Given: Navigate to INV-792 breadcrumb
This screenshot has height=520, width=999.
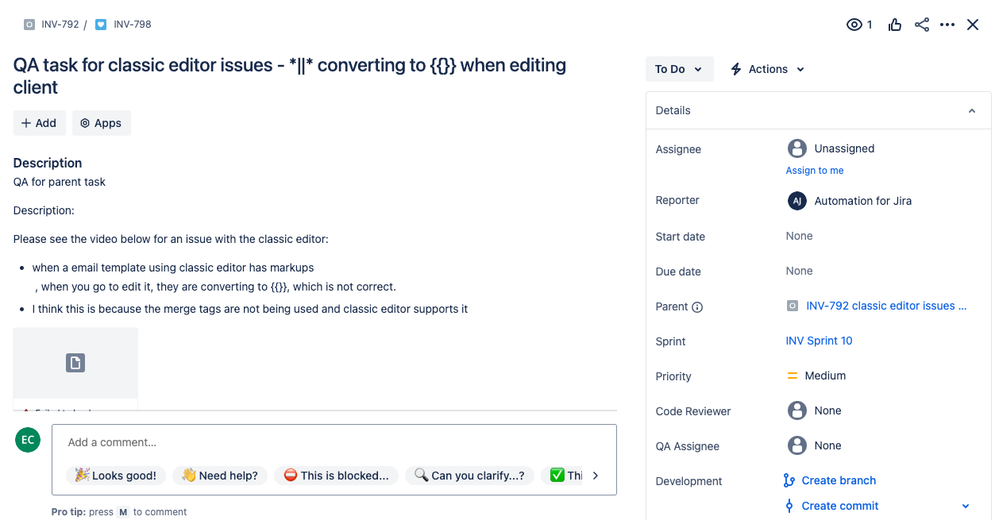Looking at the screenshot, I should (x=60, y=24).
